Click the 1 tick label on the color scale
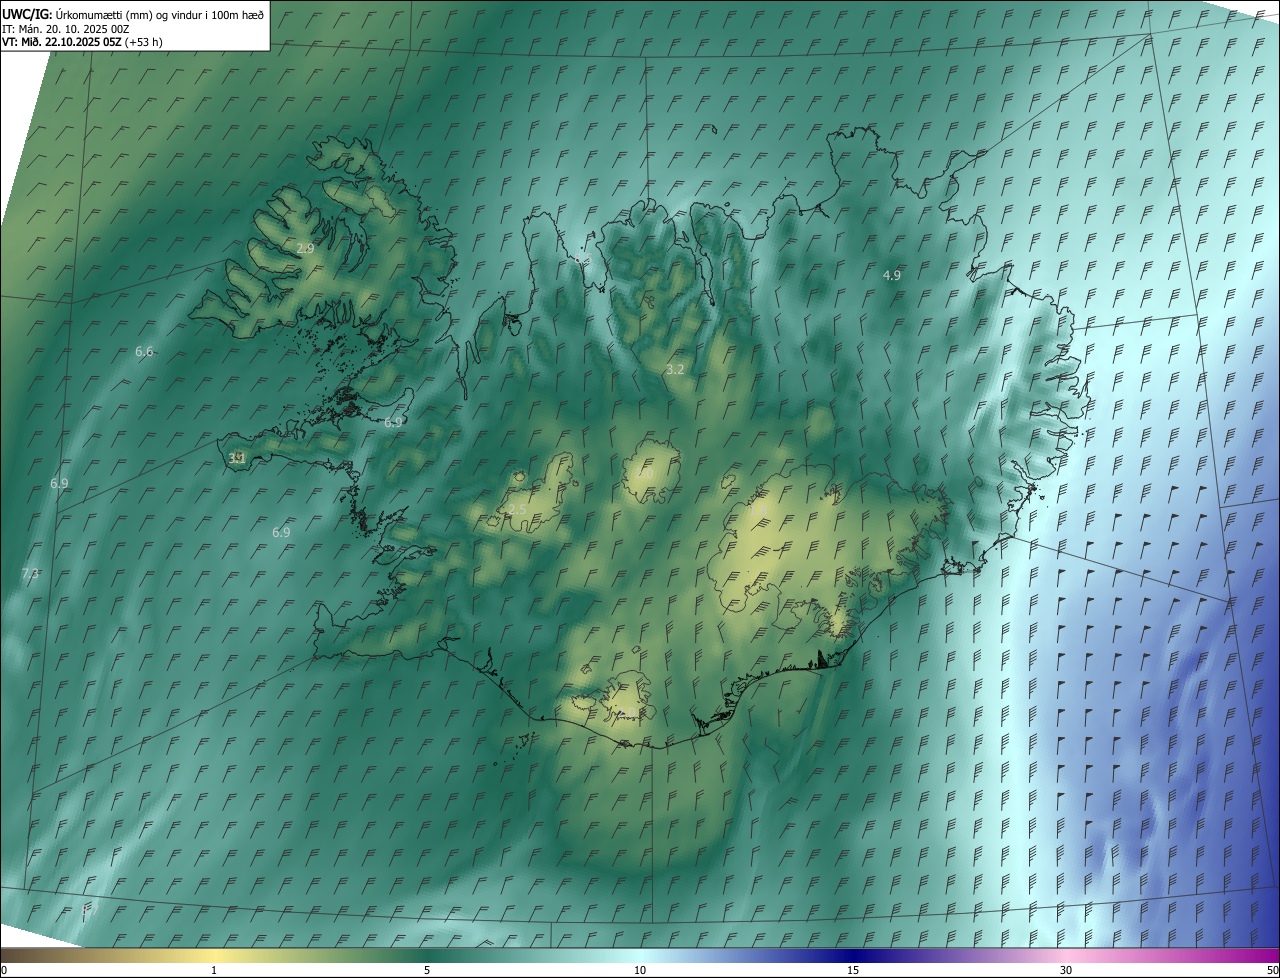 214,970
